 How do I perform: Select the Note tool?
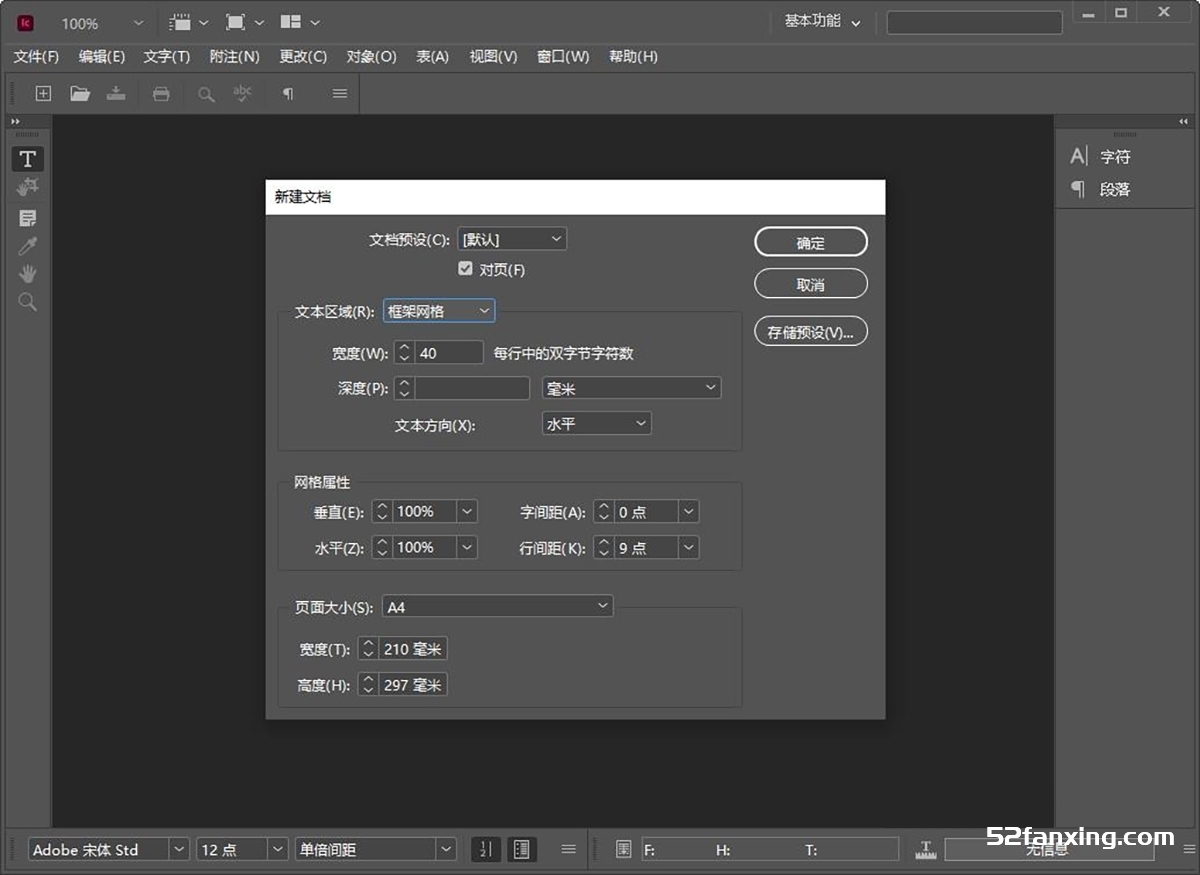point(27,218)
